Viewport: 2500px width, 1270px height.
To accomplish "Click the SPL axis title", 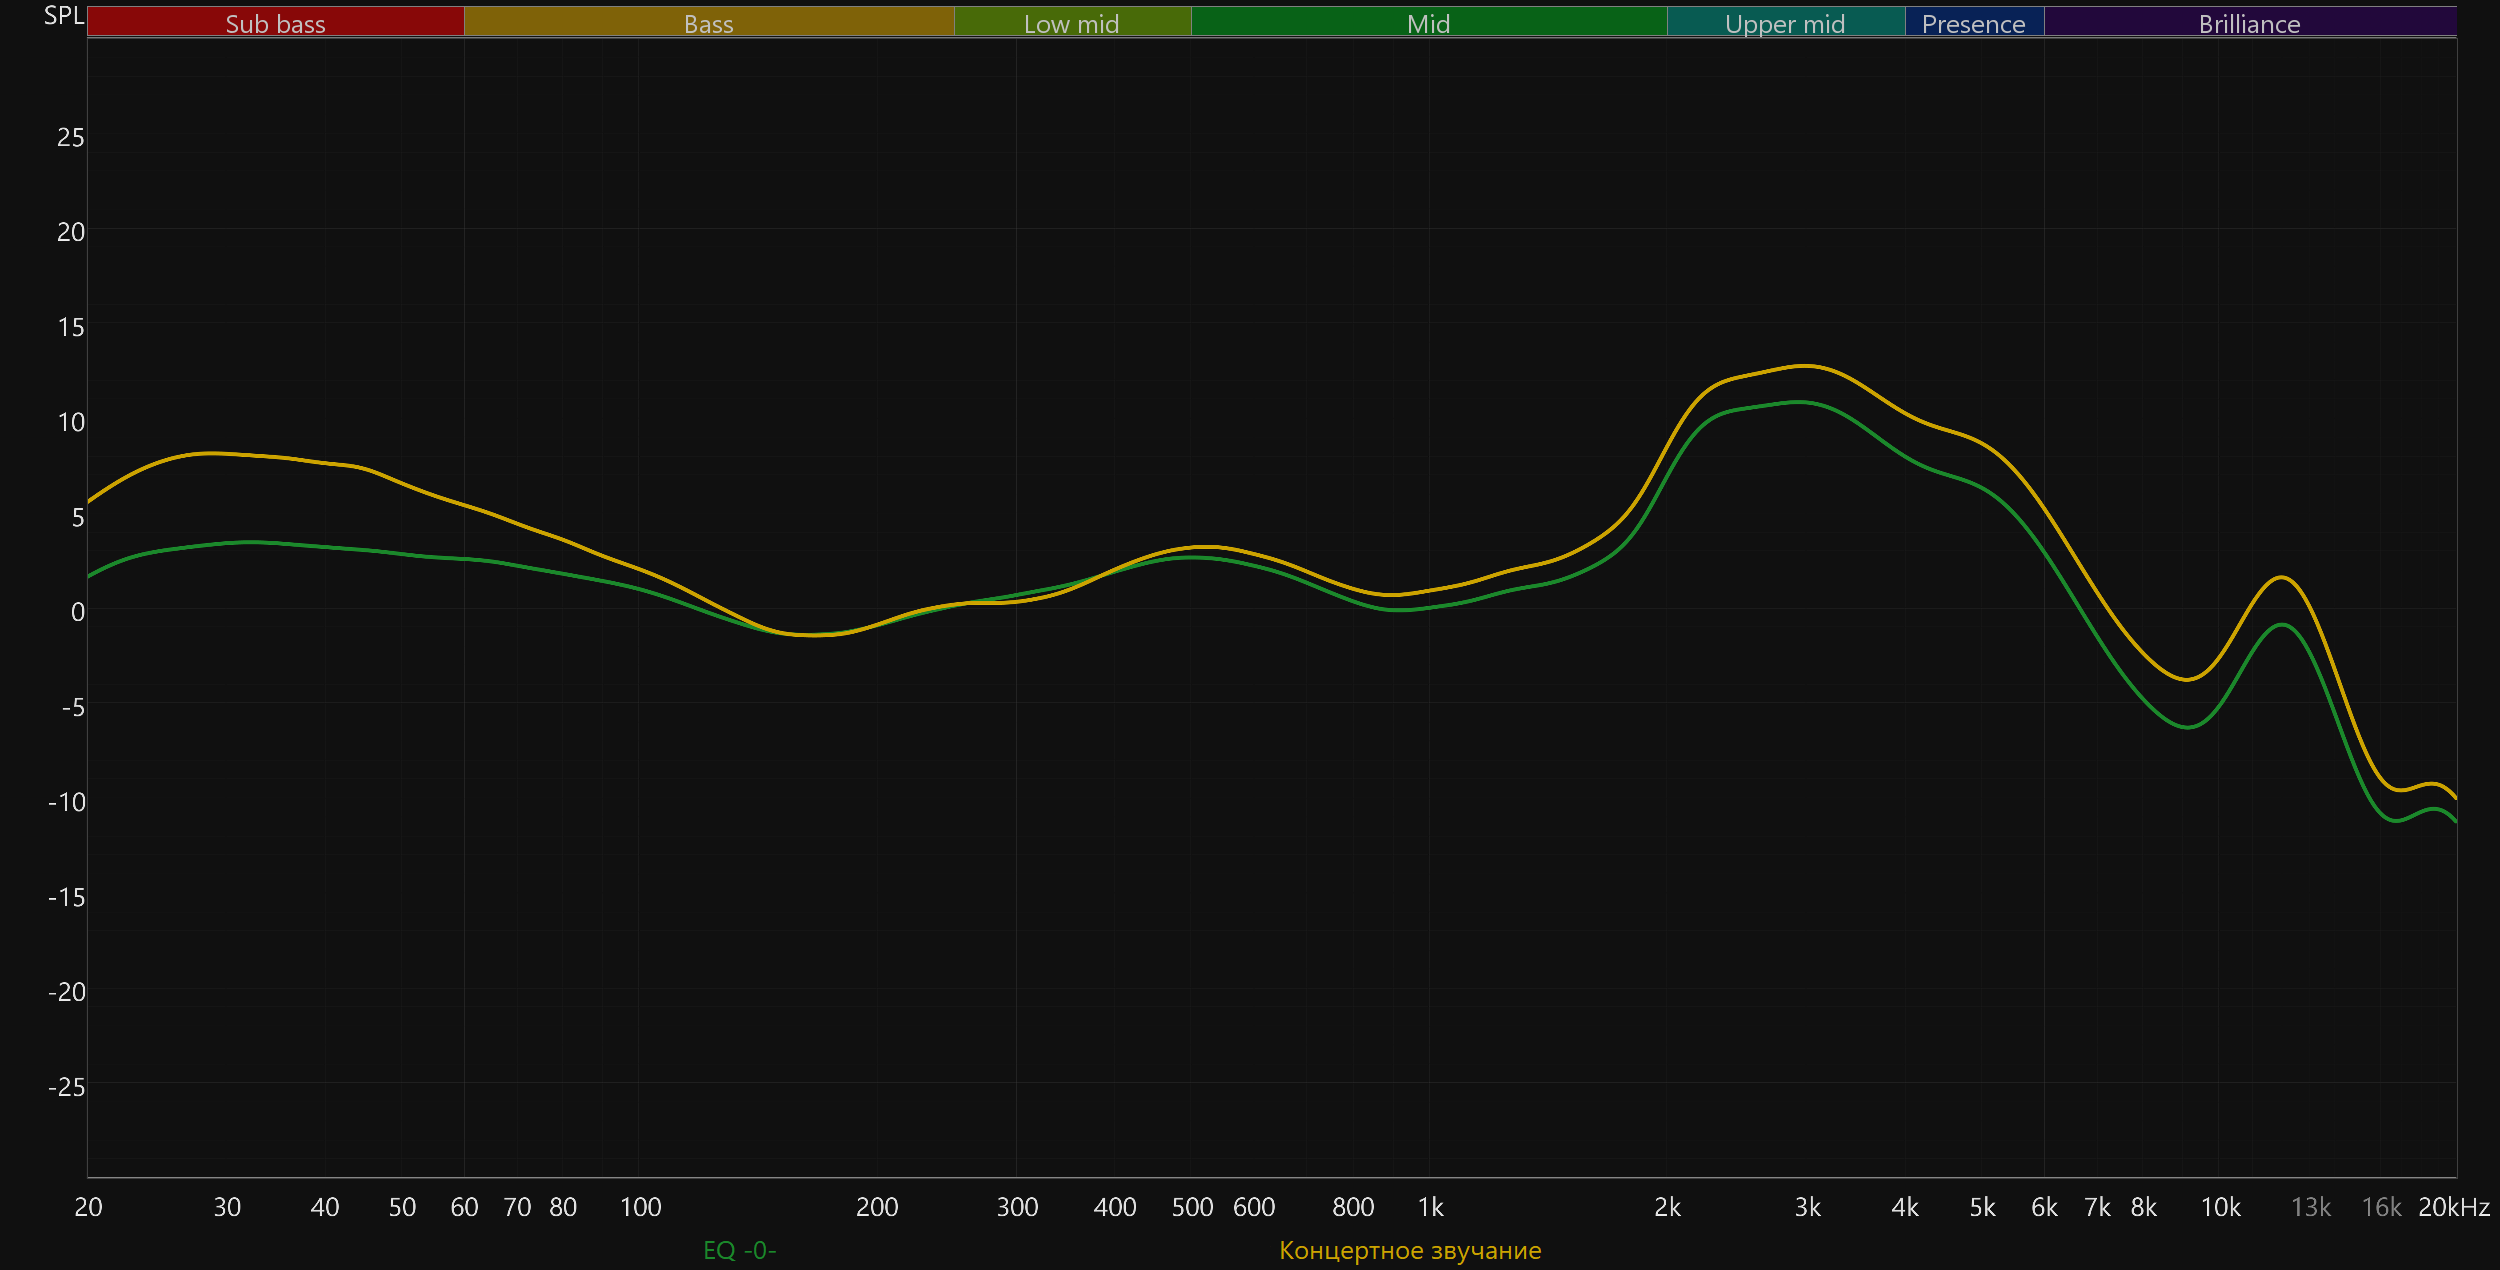I will (64, 15).
